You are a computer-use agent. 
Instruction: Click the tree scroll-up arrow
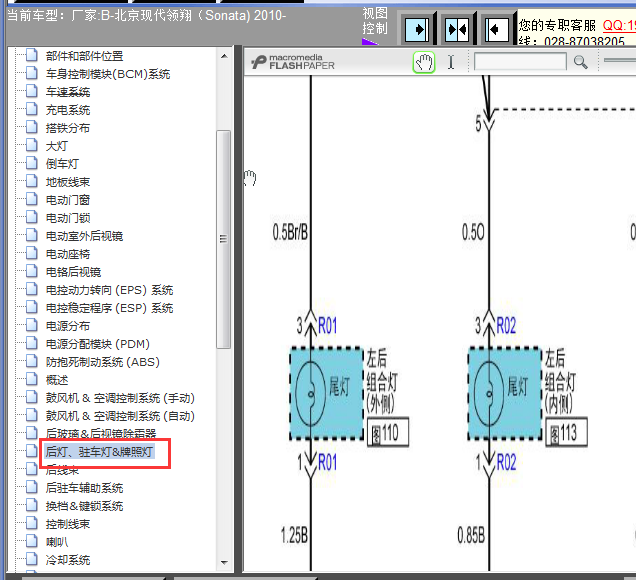224,56
